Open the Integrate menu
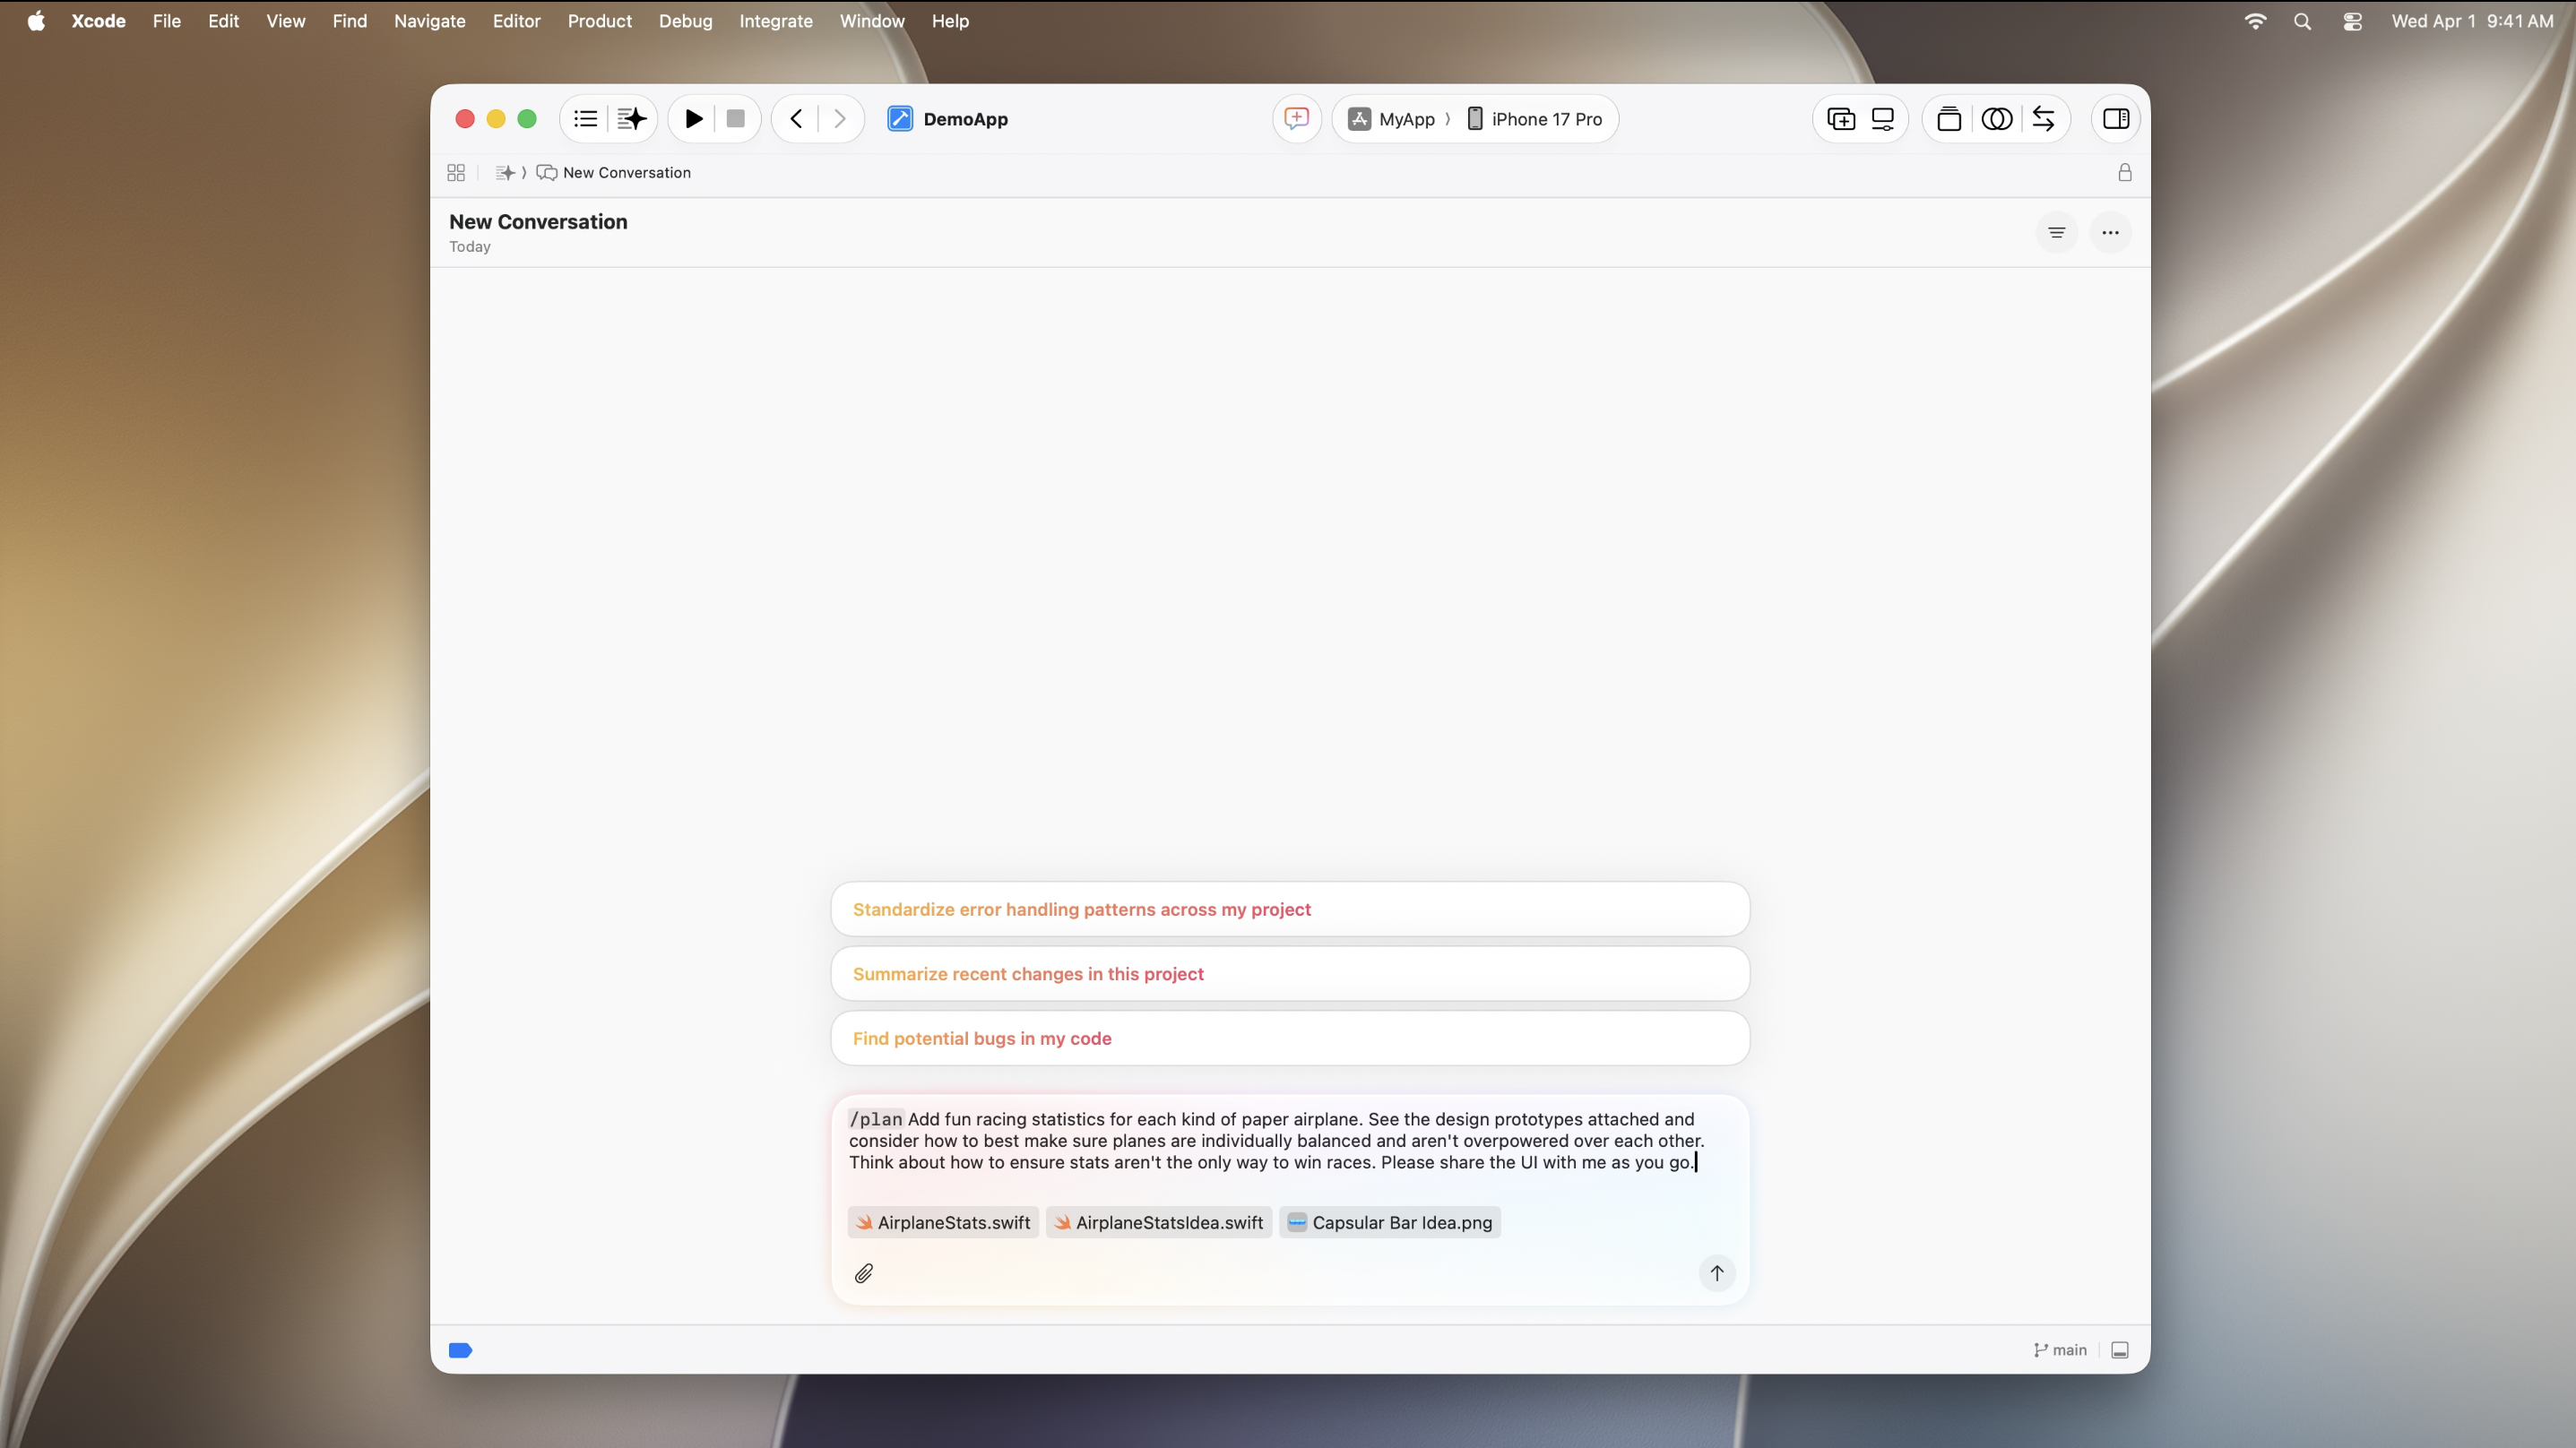2576x1448 pixels. (x=776, y=21)
